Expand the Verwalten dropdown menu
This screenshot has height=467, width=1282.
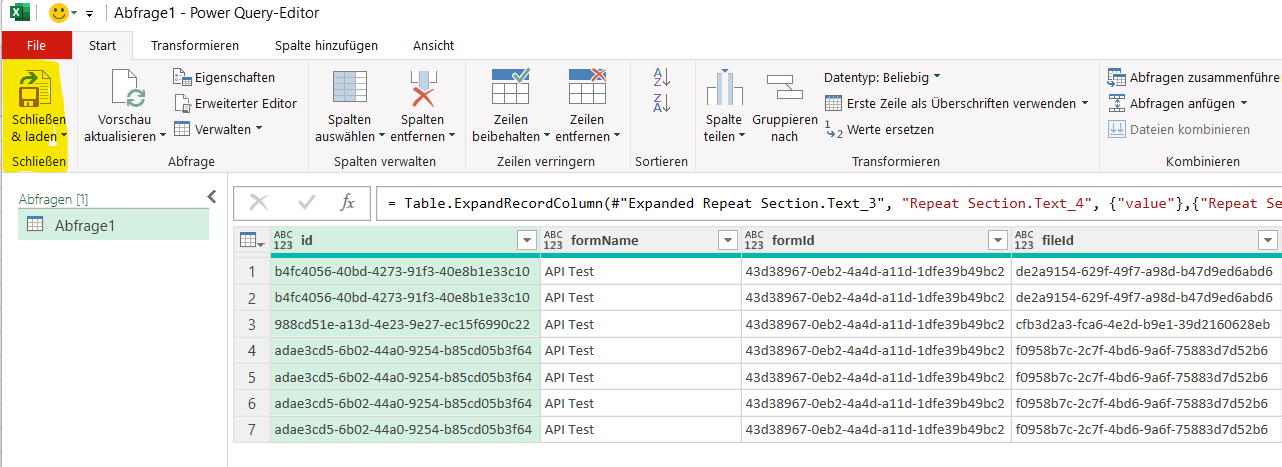(x=219, y=129)
